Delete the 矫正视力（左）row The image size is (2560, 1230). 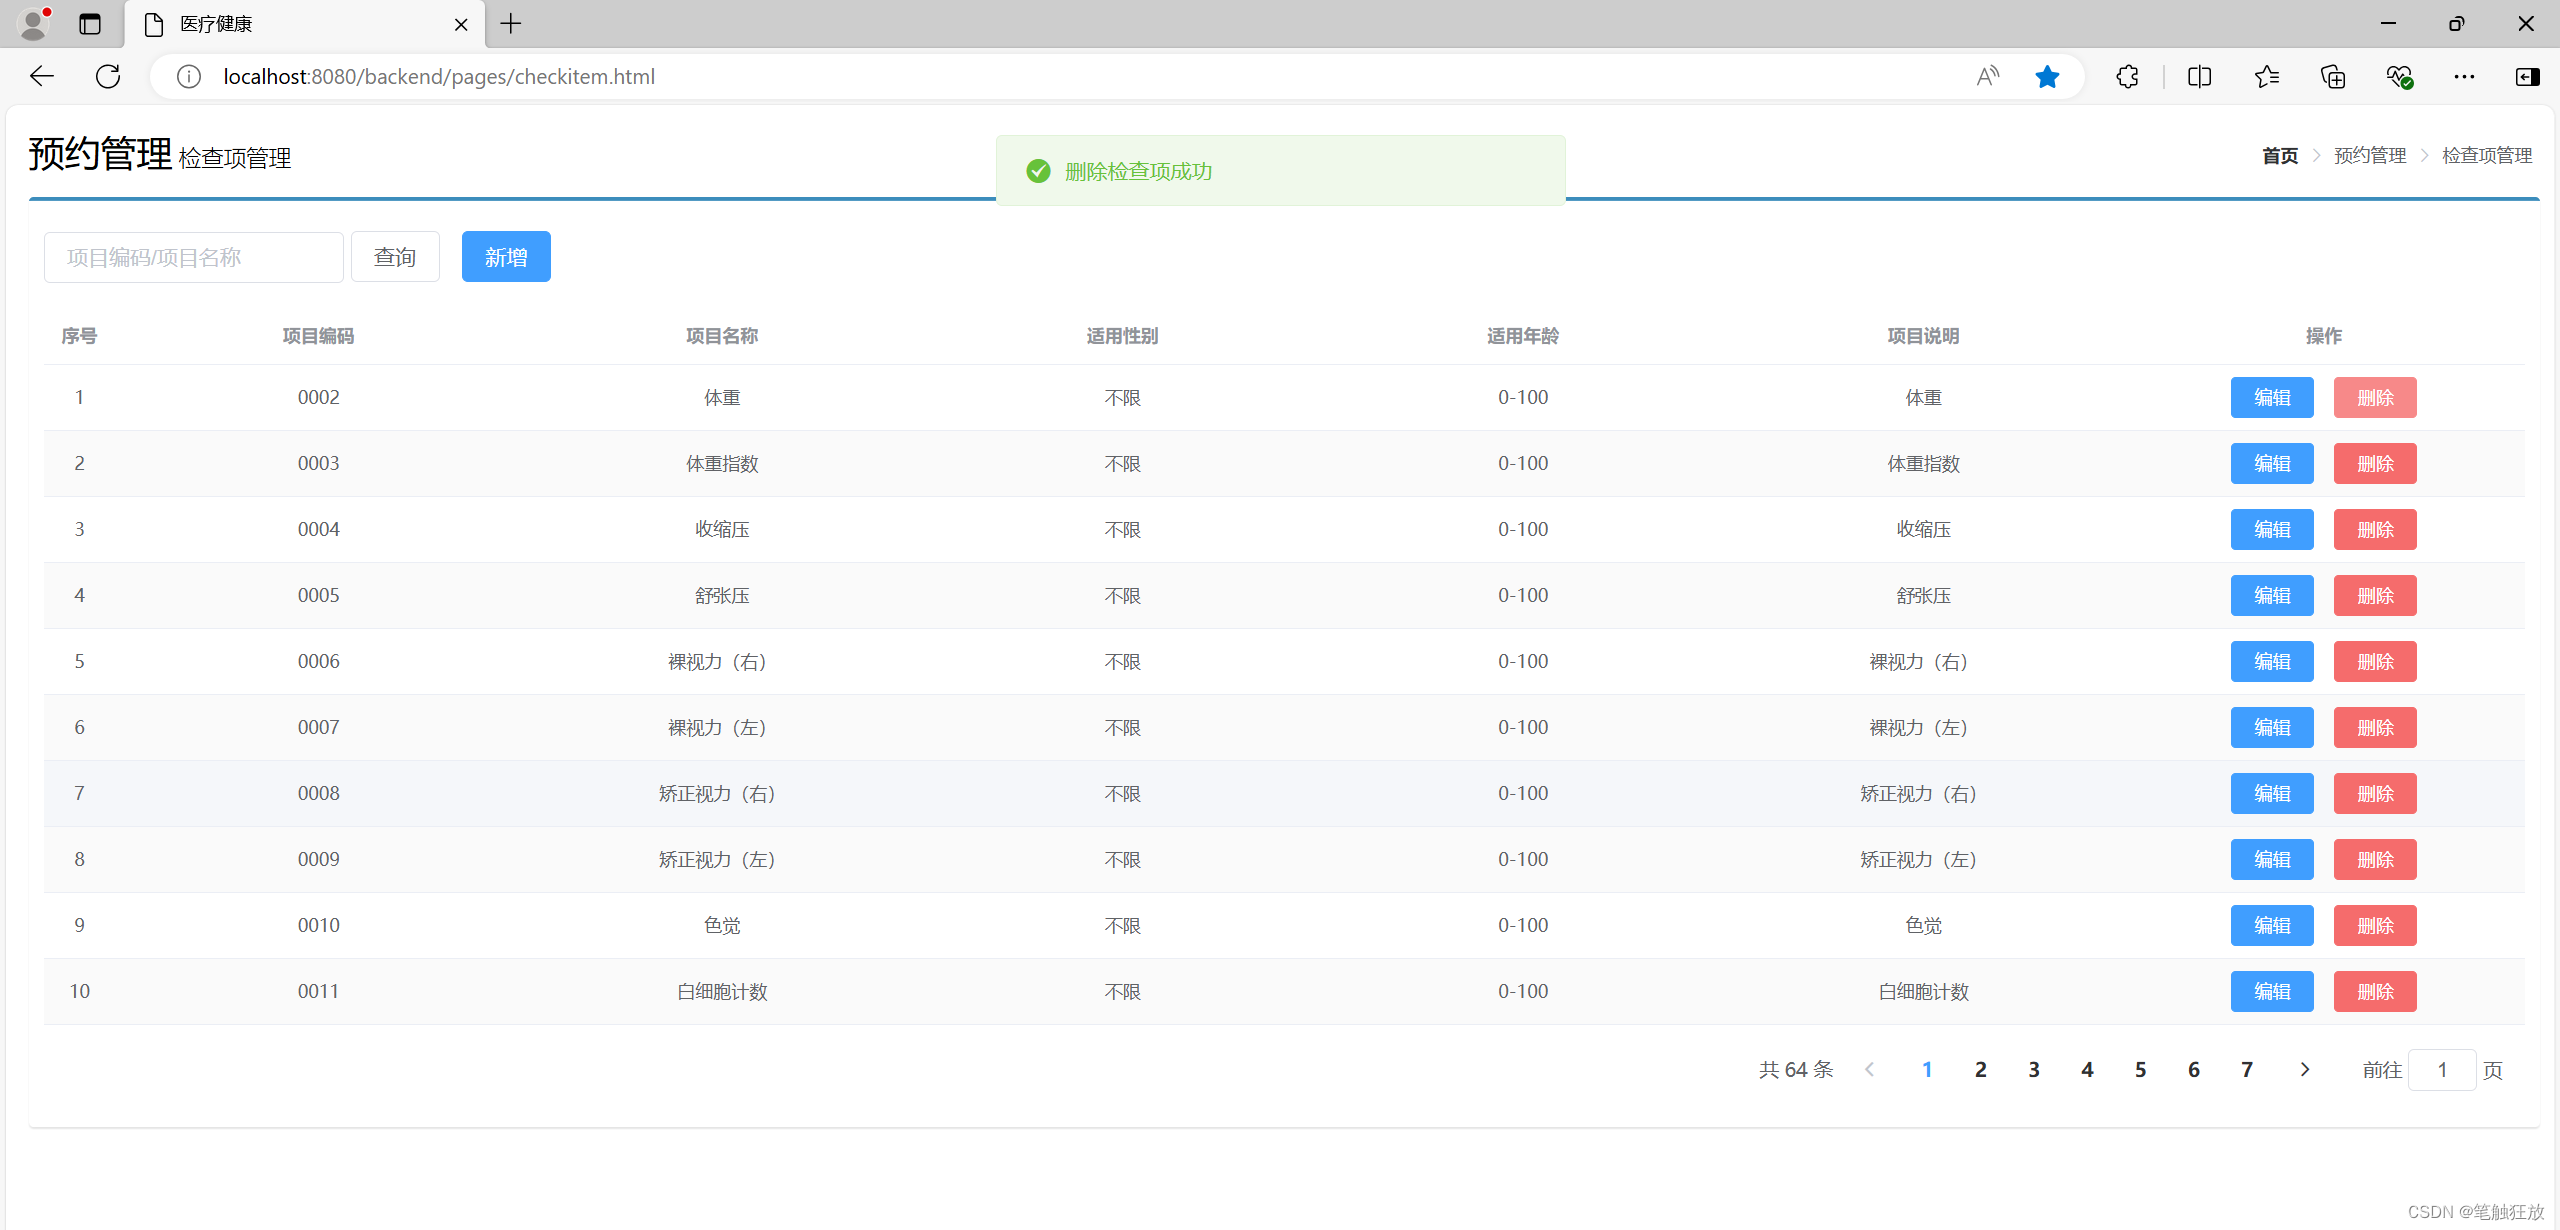coord(2375,859)
